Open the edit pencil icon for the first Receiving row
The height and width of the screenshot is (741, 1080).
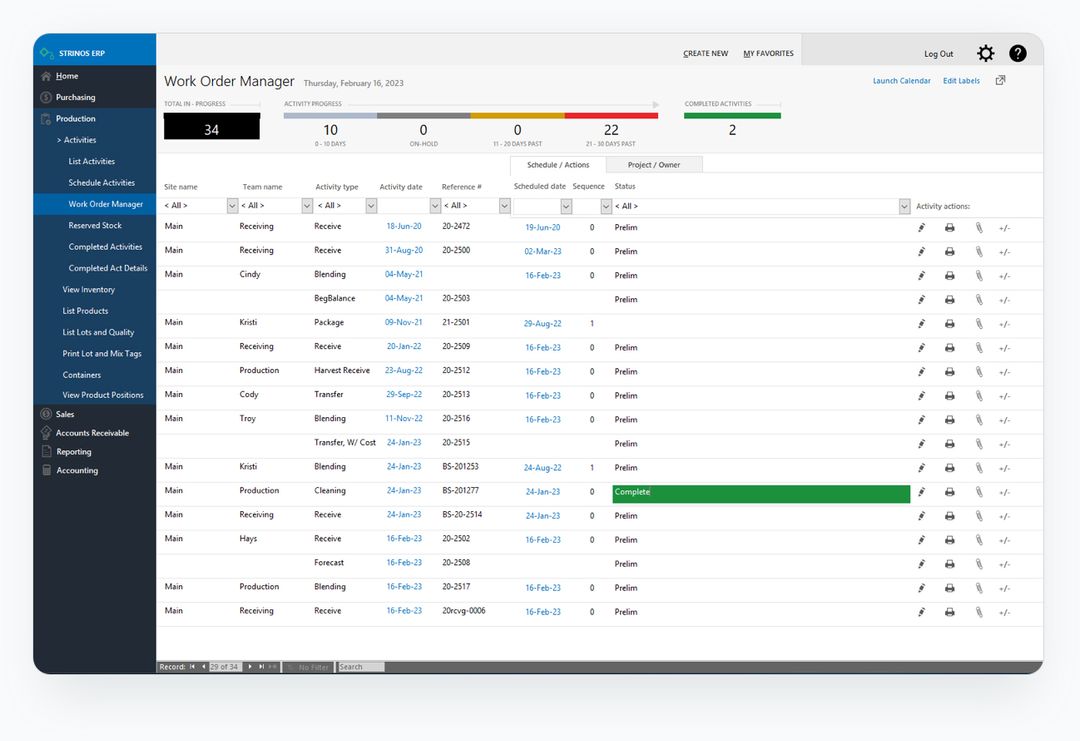tap(921, 227)
